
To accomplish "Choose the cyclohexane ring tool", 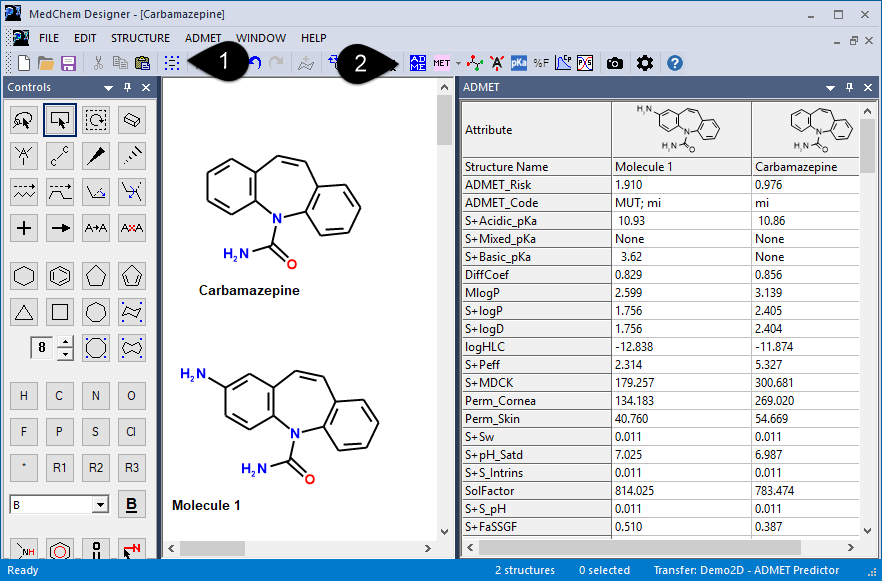I will [x=24, y=276].
